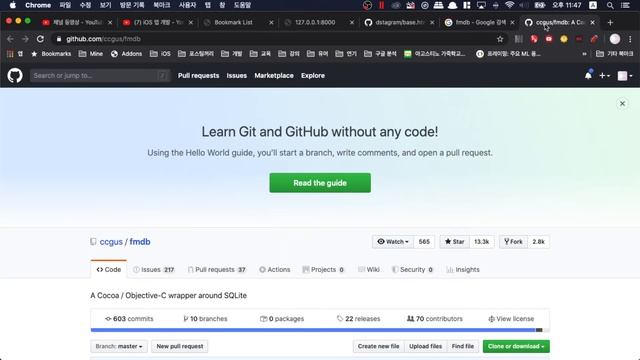Image resolution: width=640 pixels, height=360 pixels.
Task: Open the iOS bookmarks folder
Action: coord(160,53)
